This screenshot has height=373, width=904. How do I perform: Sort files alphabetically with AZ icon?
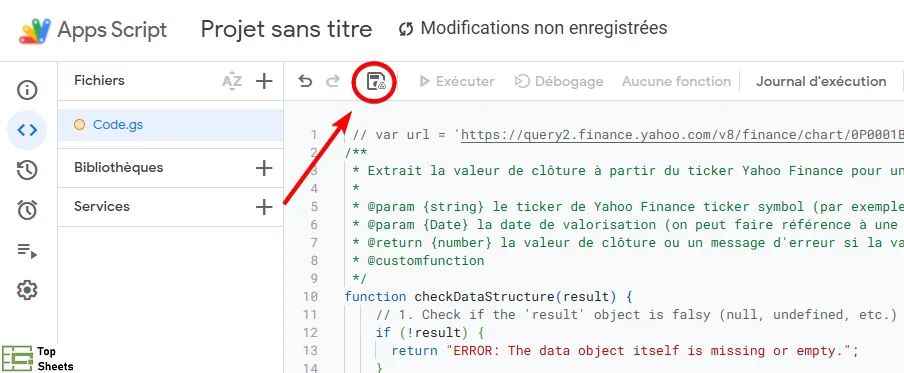coord(232,81)
